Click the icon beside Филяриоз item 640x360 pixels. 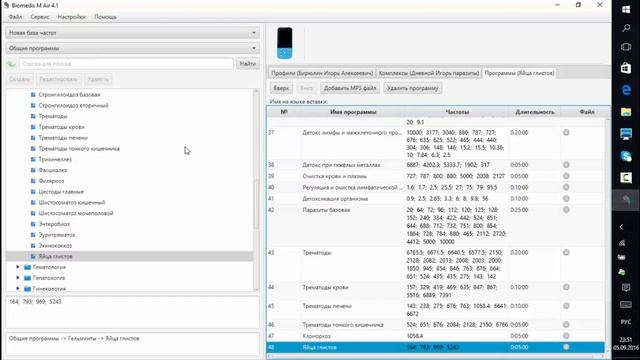(33, 181)
